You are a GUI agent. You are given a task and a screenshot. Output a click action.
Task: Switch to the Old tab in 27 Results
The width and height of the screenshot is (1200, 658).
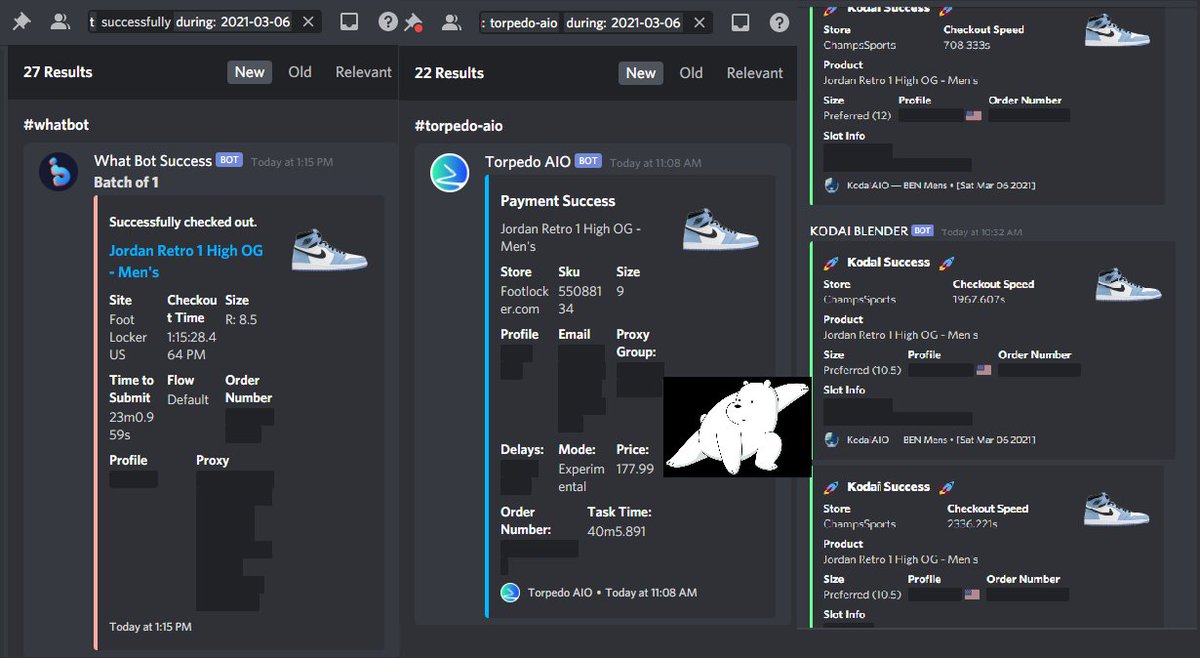(x=300, y=72)
